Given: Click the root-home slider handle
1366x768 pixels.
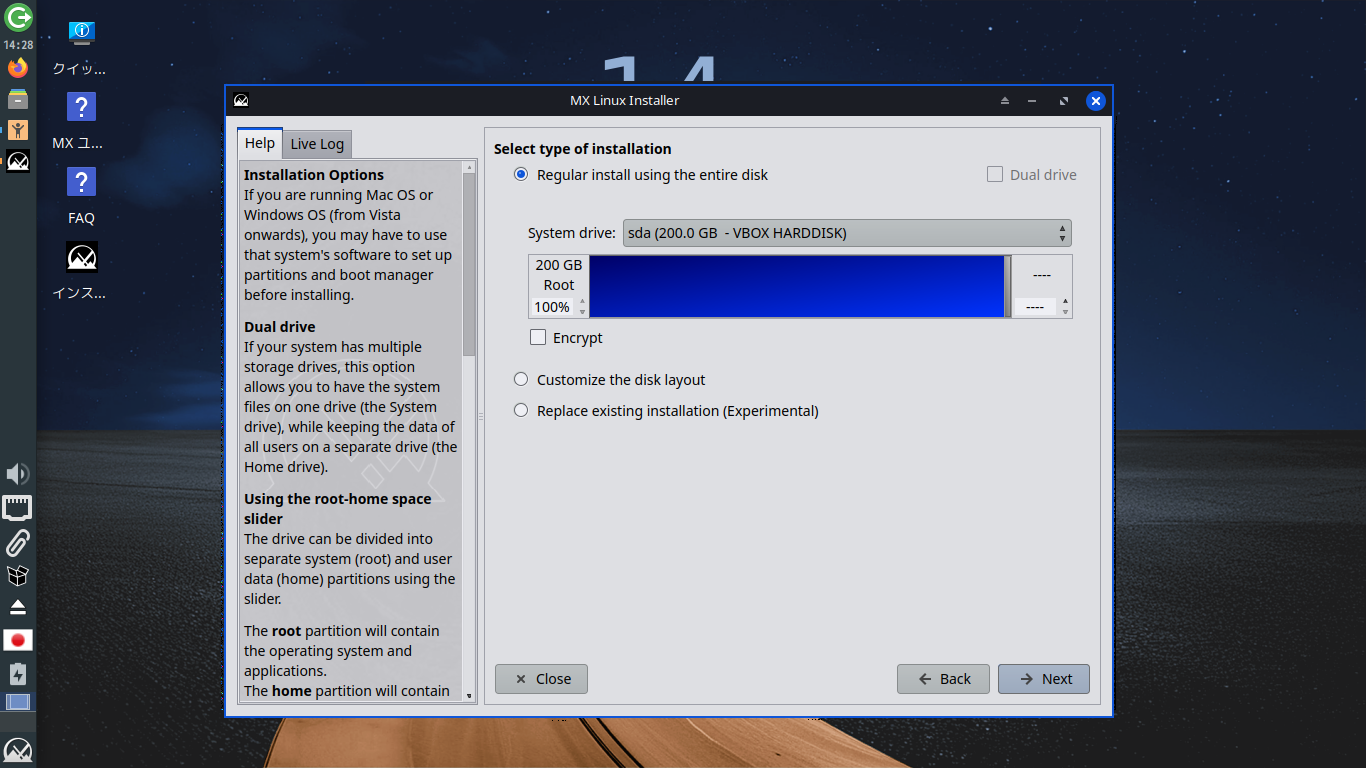Looking at the screenshot, I should pyautogui.click(x=1008, y=287).
